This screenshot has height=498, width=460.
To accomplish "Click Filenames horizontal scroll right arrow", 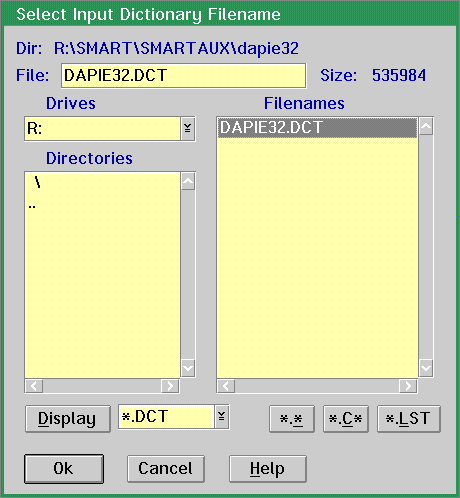I will [408, 386].
